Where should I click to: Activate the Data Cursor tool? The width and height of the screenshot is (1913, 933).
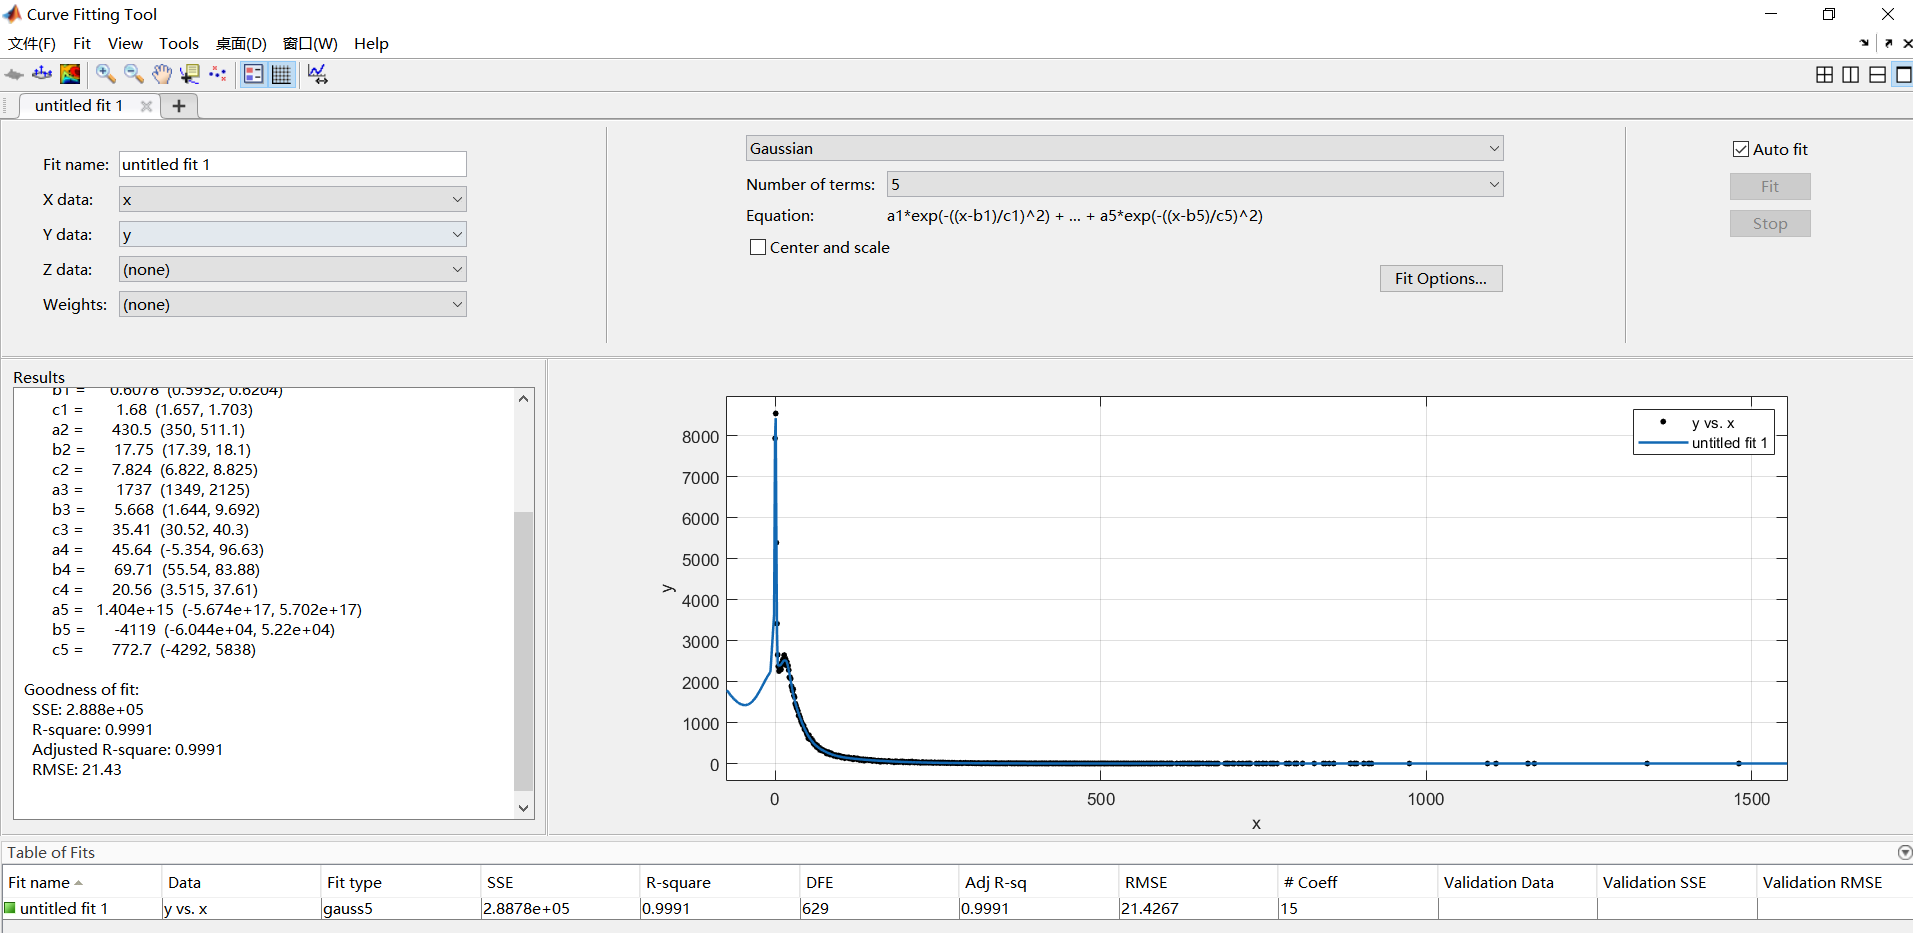[189, 74]
